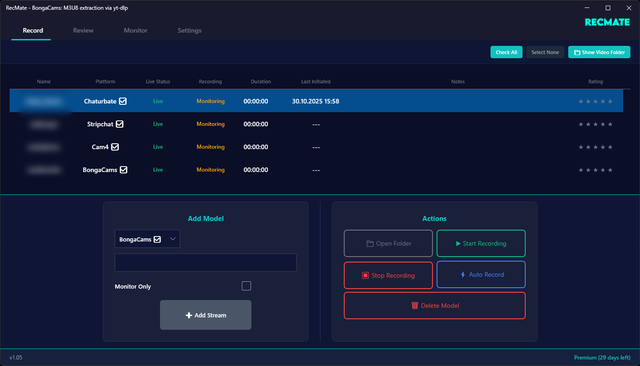Expand the platform dropdown in Add Model
Screen dimensions: 640x366
pyautogui.click(x=147, y=239)
